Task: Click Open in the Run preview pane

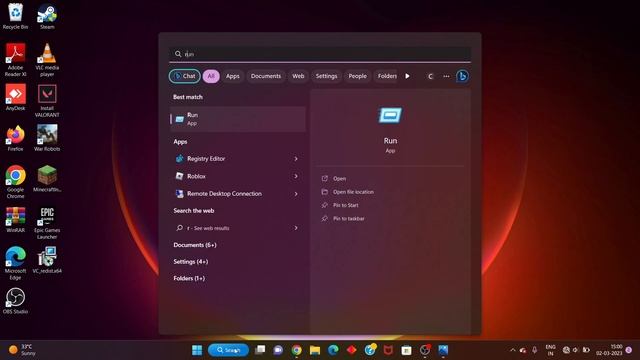Action: (x=339, y=178)
